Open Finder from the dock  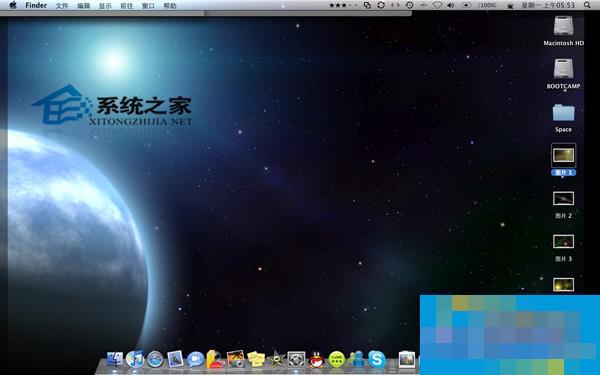[x=115, y=359]
